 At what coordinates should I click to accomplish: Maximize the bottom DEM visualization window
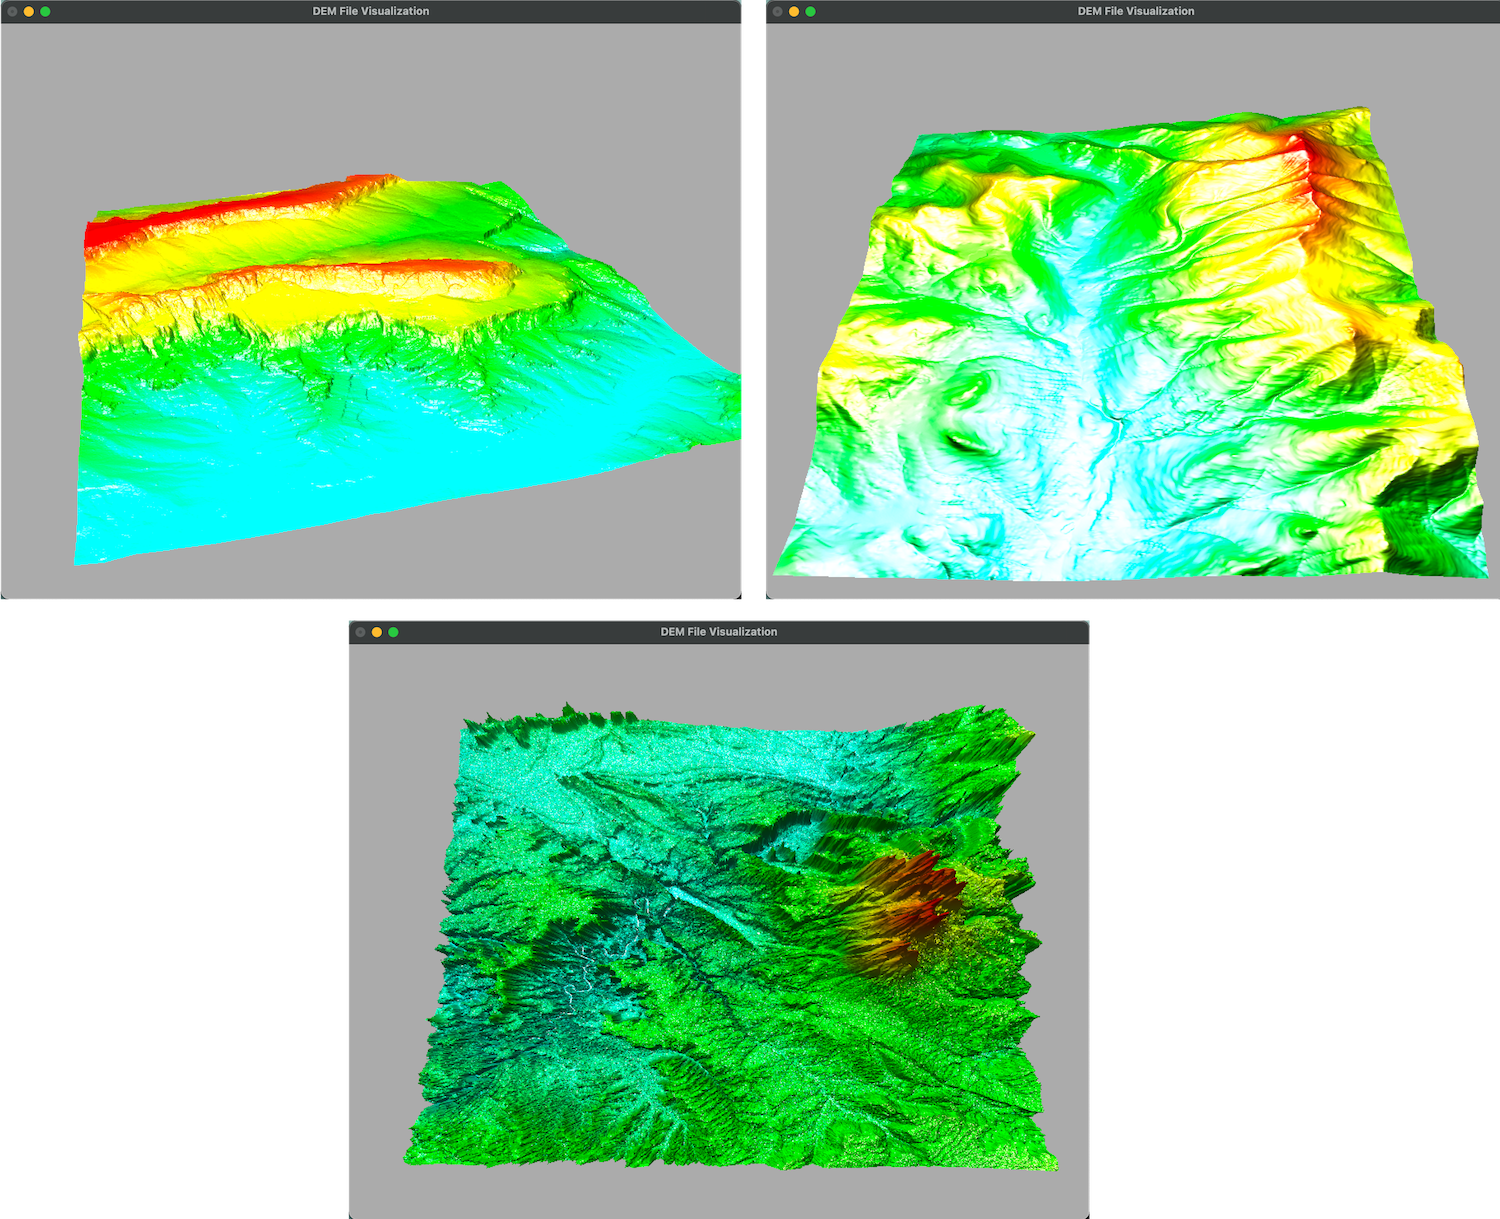[x=393, y=632]
